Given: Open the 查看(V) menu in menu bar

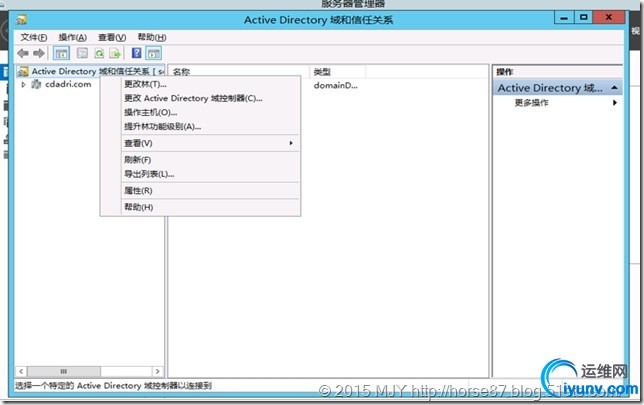Looking at the screenshot, I should [x=112, y=37].
